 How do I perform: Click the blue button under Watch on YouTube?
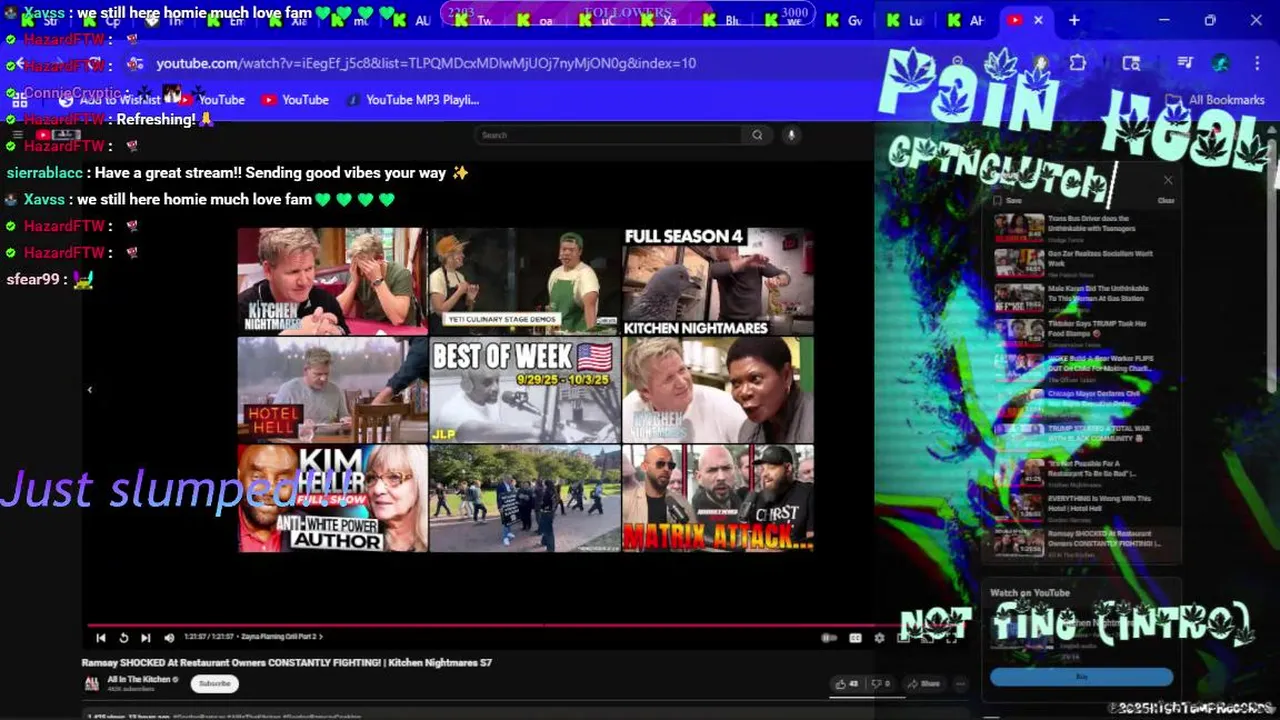(1081, 677)
